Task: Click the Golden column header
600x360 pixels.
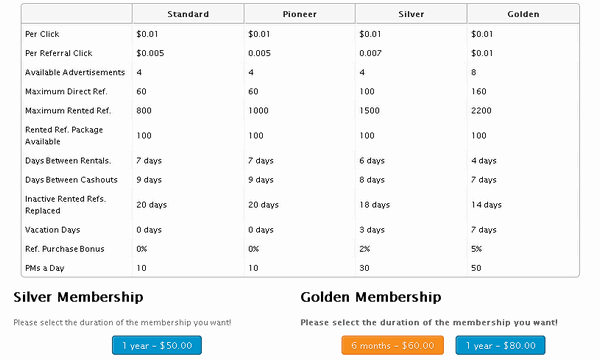Action: (x=523, y=14)
